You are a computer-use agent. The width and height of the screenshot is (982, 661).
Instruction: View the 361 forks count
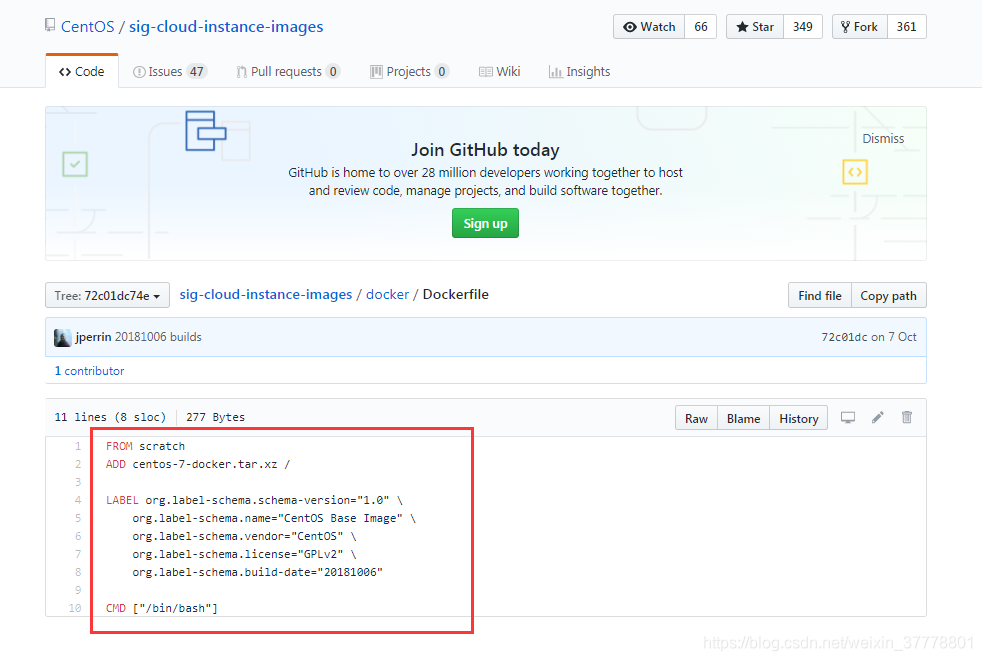coord(906,27)
